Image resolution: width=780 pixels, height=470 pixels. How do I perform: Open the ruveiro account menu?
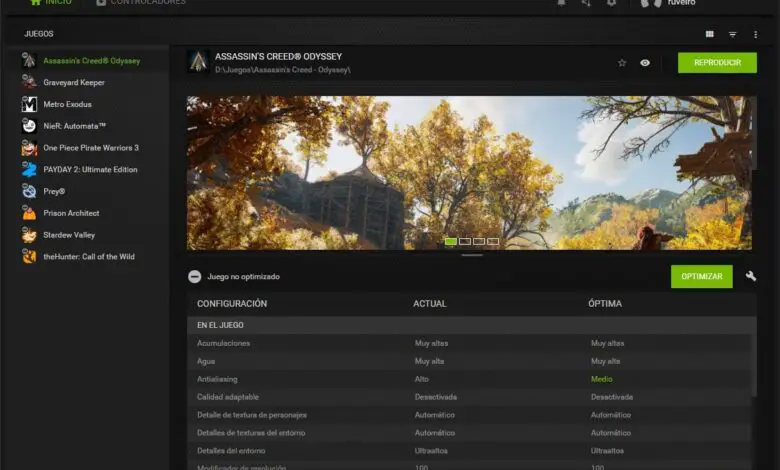coord(668,3)
